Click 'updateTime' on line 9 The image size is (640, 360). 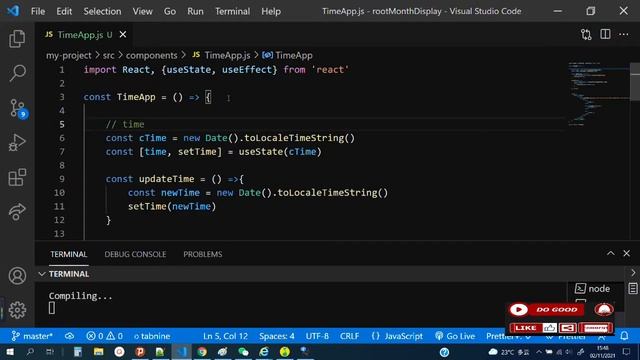click(x=167, y=179)
